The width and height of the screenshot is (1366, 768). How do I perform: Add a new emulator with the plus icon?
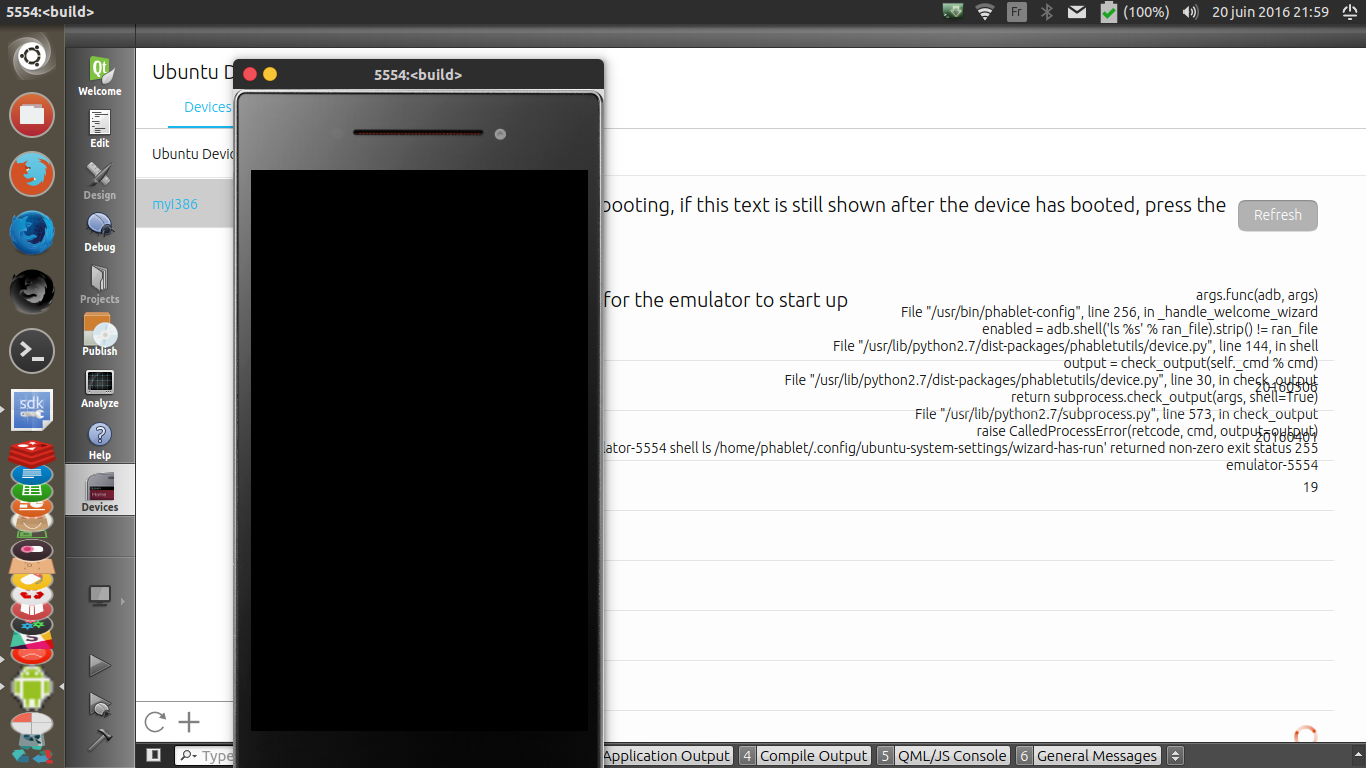[x=189, y=722]
